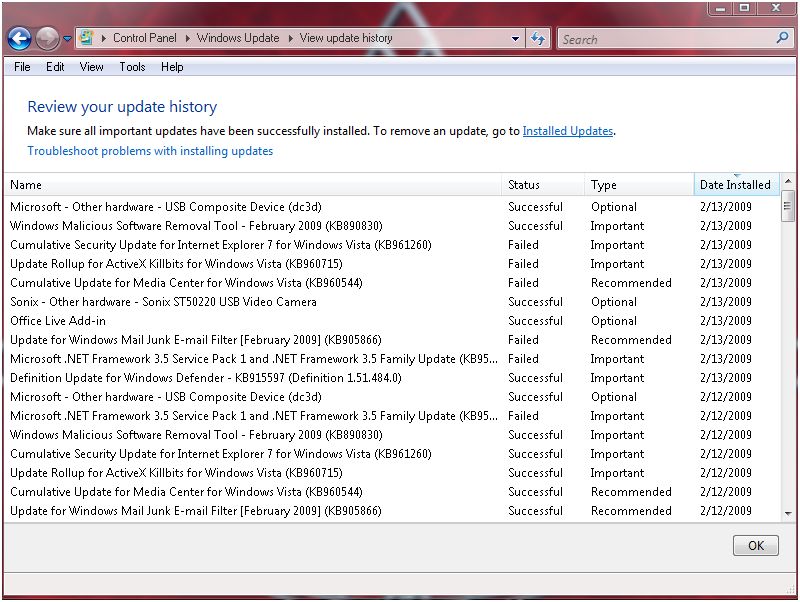Sort by the Name column header
This screenshot has height=602, width=800.
pos(254,185)
